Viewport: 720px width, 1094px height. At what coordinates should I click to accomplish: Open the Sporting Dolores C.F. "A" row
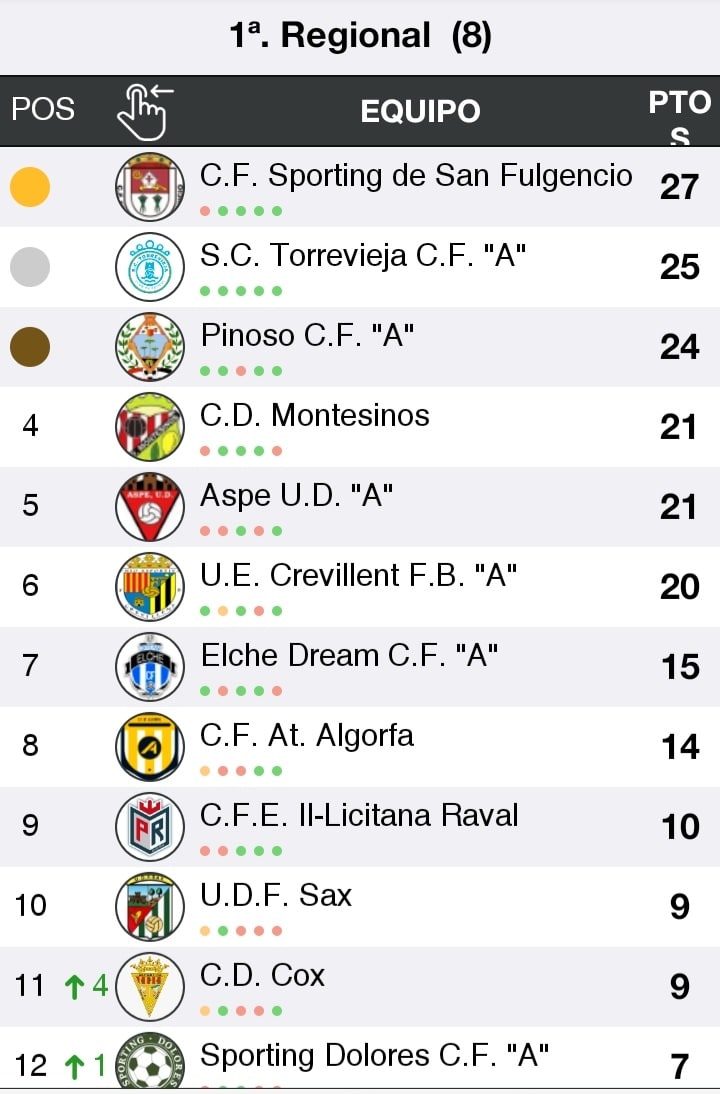[360, 1058]
